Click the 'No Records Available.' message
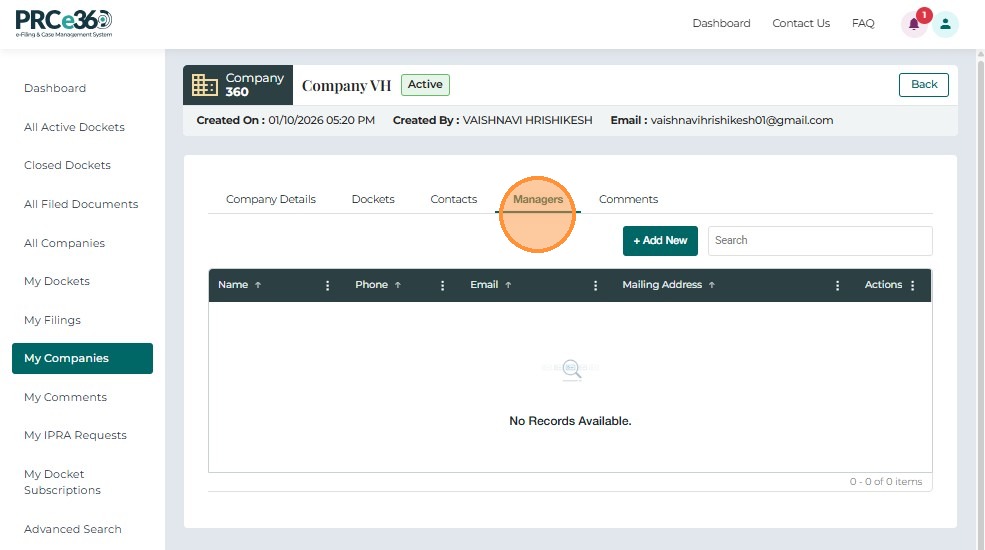Viewport: 985px width, 550px height. coord(570,421)
